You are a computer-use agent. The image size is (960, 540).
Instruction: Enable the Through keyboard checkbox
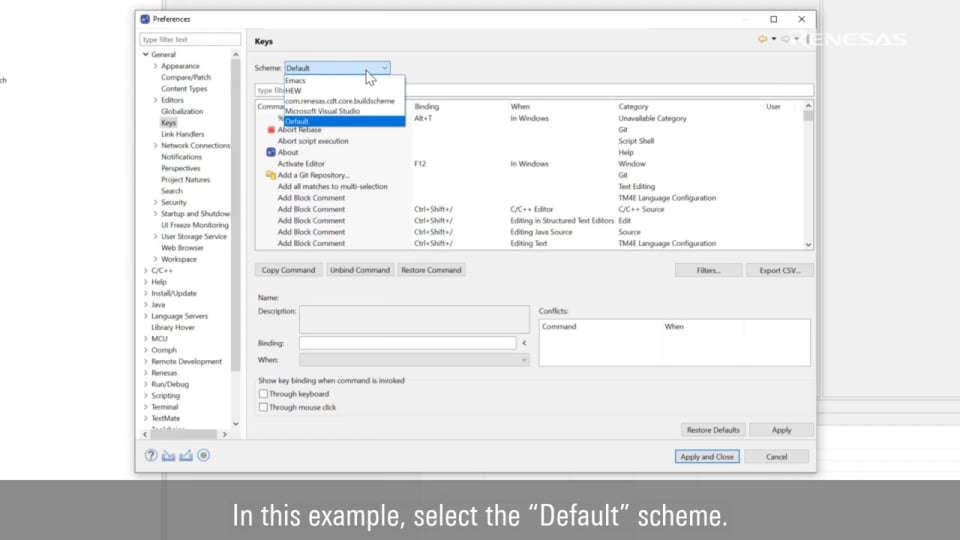(264, 394)
